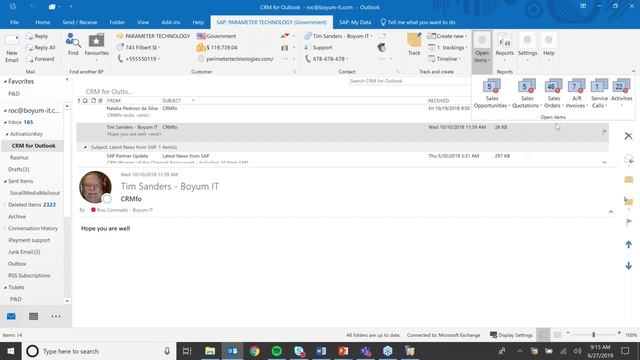Launch Chrome from the taskbar
The height and width of the screenshot is (360, 640).
coord(254,351)
